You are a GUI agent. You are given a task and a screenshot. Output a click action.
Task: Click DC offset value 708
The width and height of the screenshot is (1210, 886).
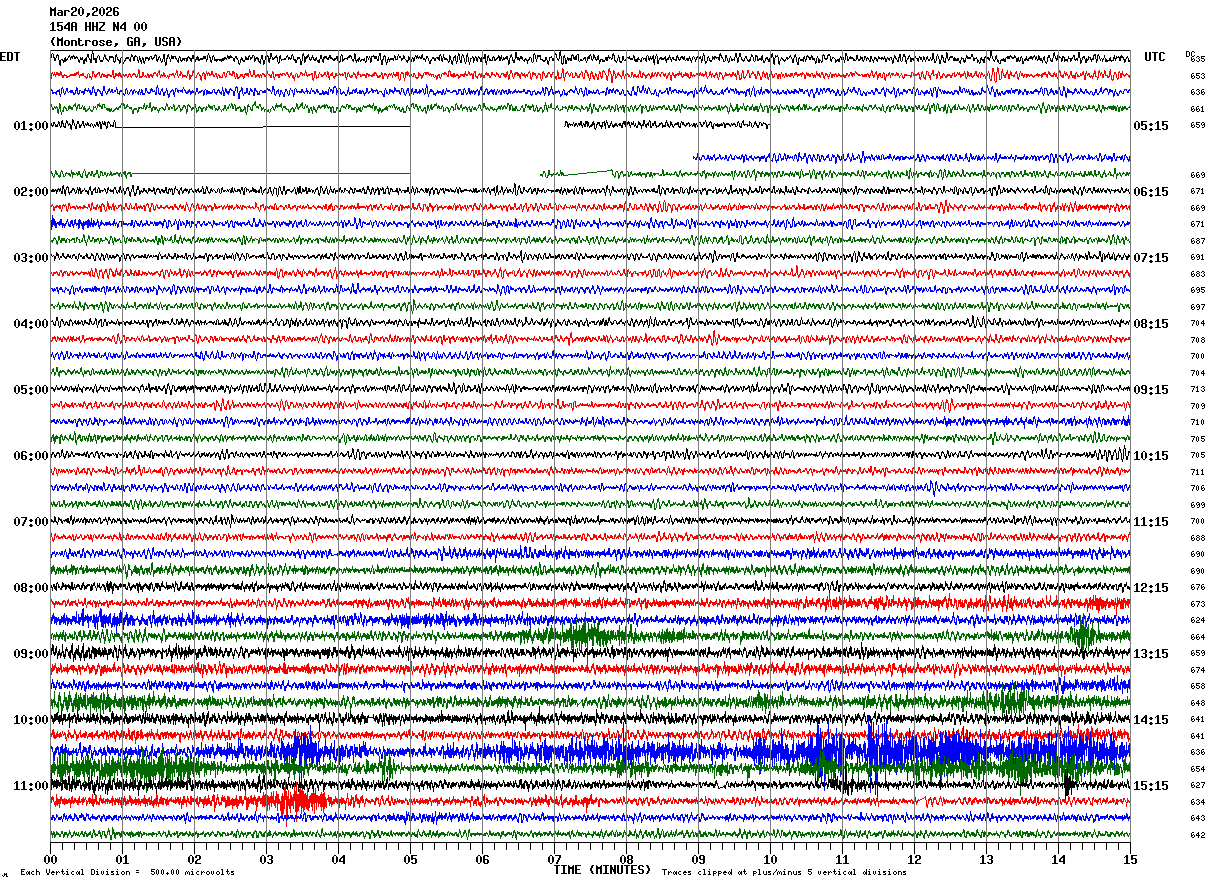(1197, 340)
